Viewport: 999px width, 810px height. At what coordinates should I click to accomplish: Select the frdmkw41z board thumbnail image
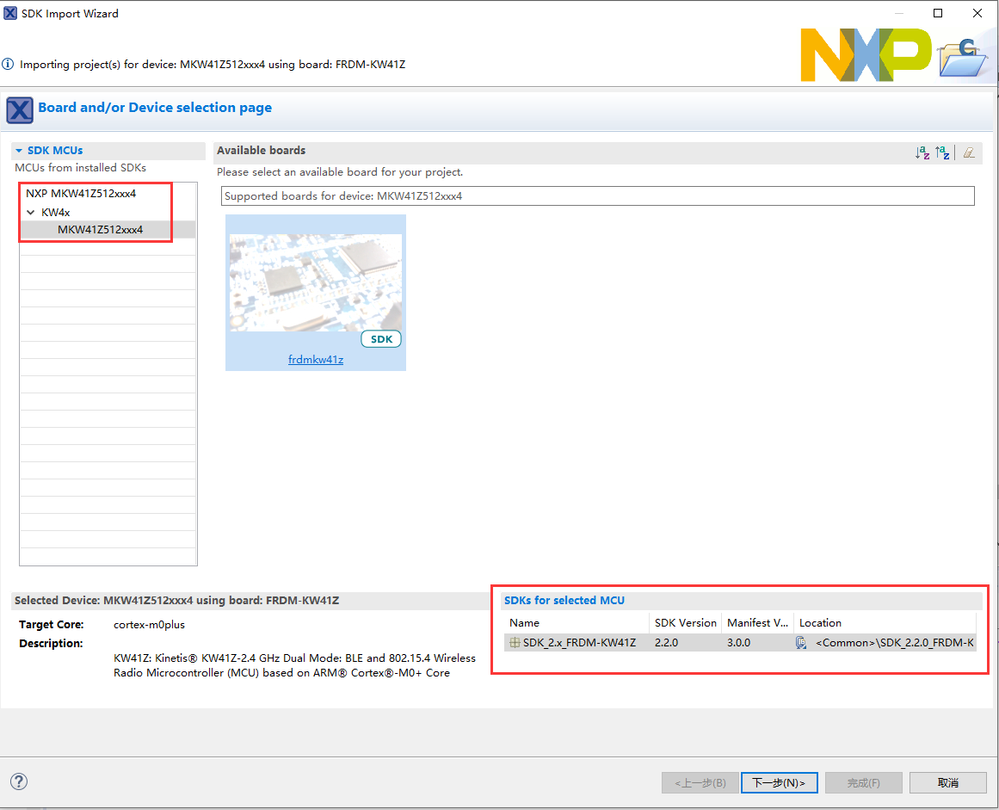[315, 282]
